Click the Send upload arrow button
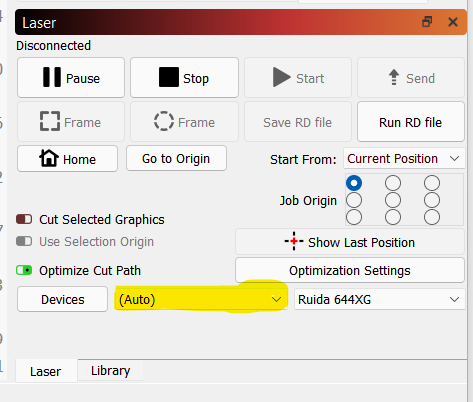 coord(411,78)
